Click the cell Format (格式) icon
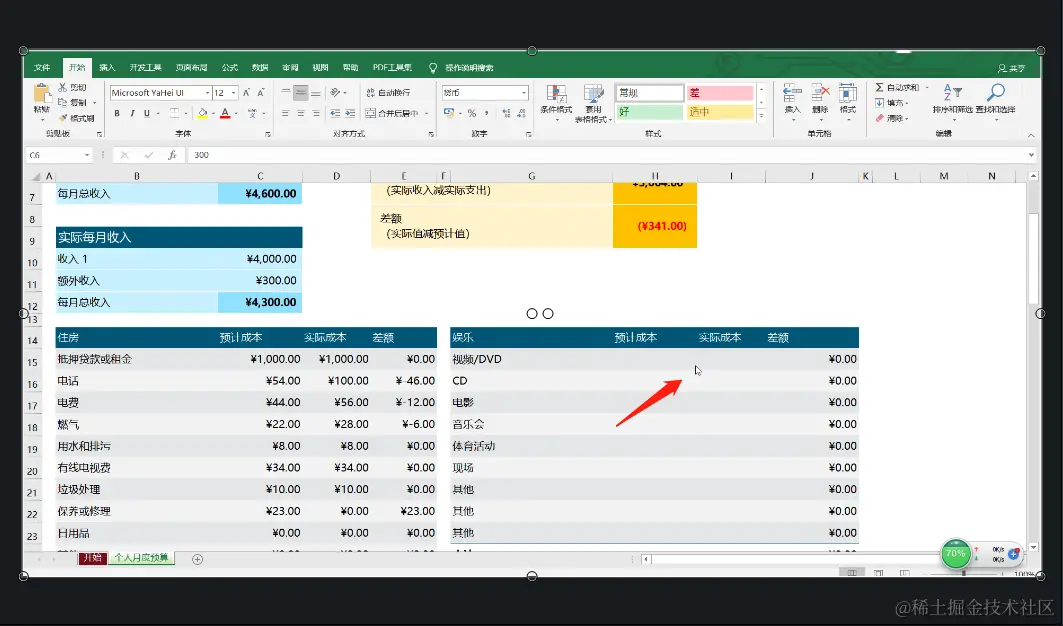Image resolution: width=1063 pixels, height=626 pixels. (847, 94)
